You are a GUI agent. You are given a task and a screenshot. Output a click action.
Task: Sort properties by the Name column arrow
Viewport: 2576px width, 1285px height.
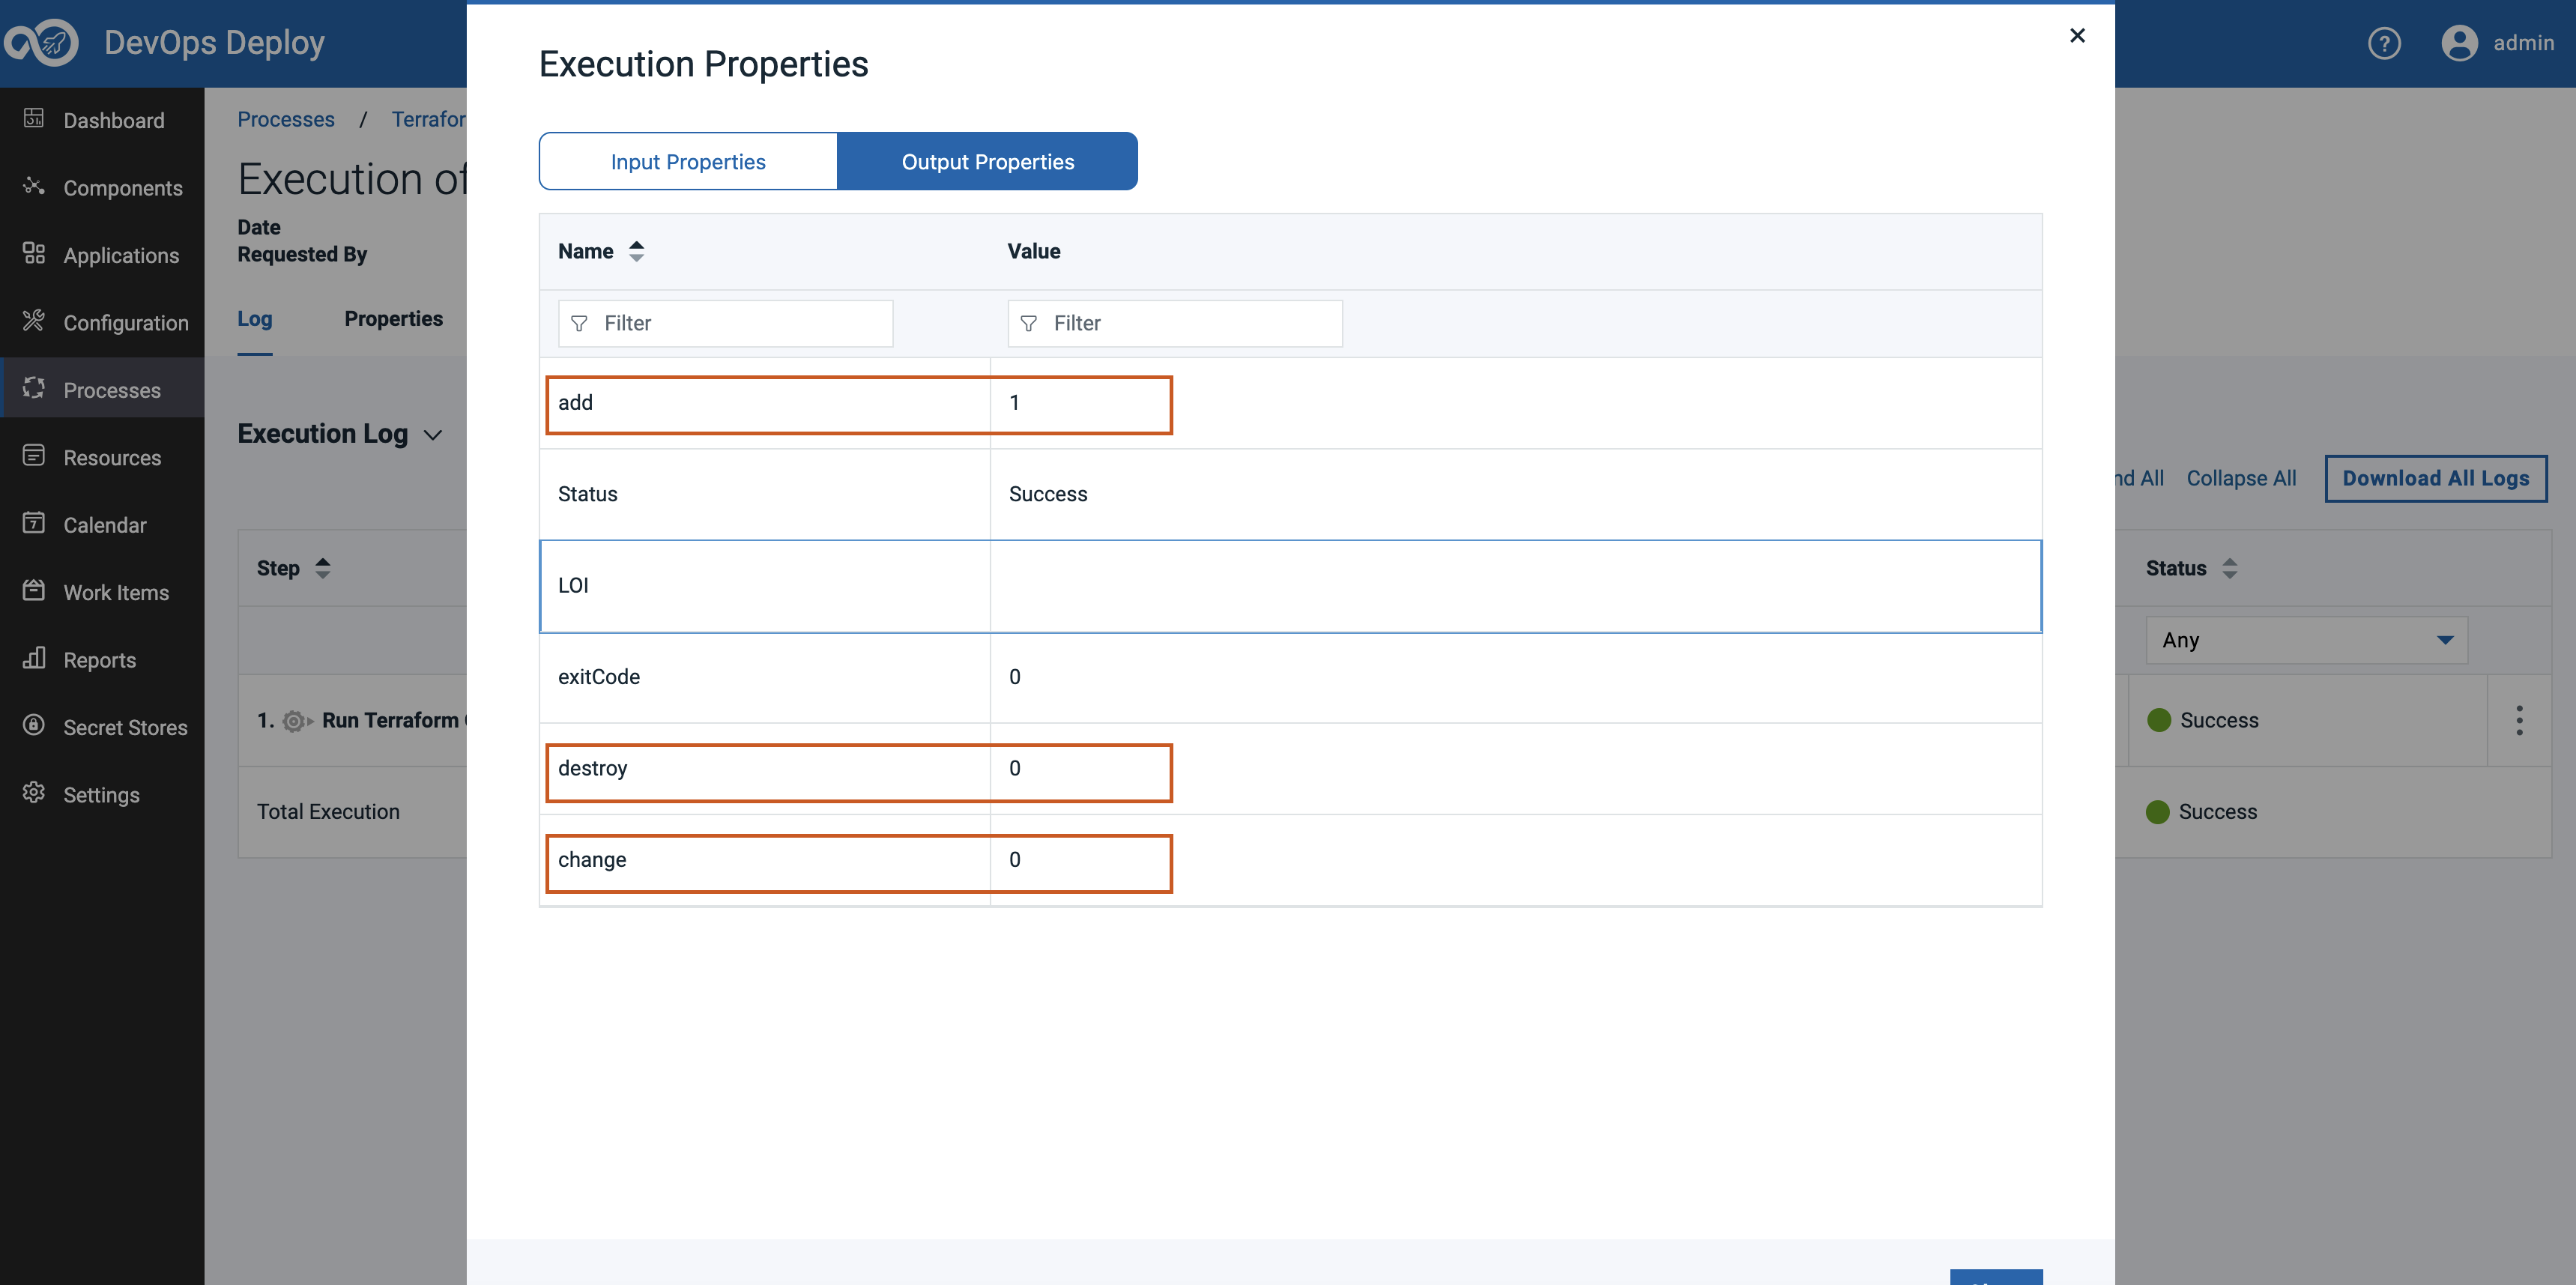point(636,252)
